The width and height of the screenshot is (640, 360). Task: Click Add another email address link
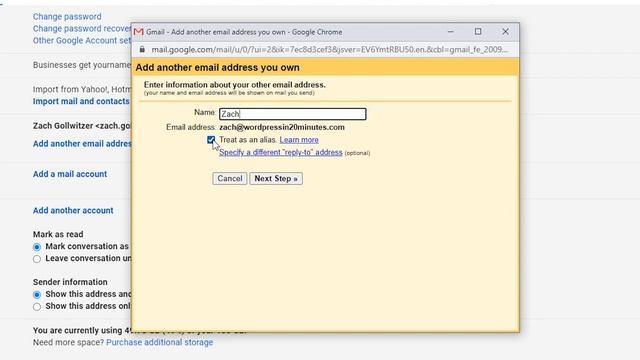pyautogui.click(x=82, y=144)
